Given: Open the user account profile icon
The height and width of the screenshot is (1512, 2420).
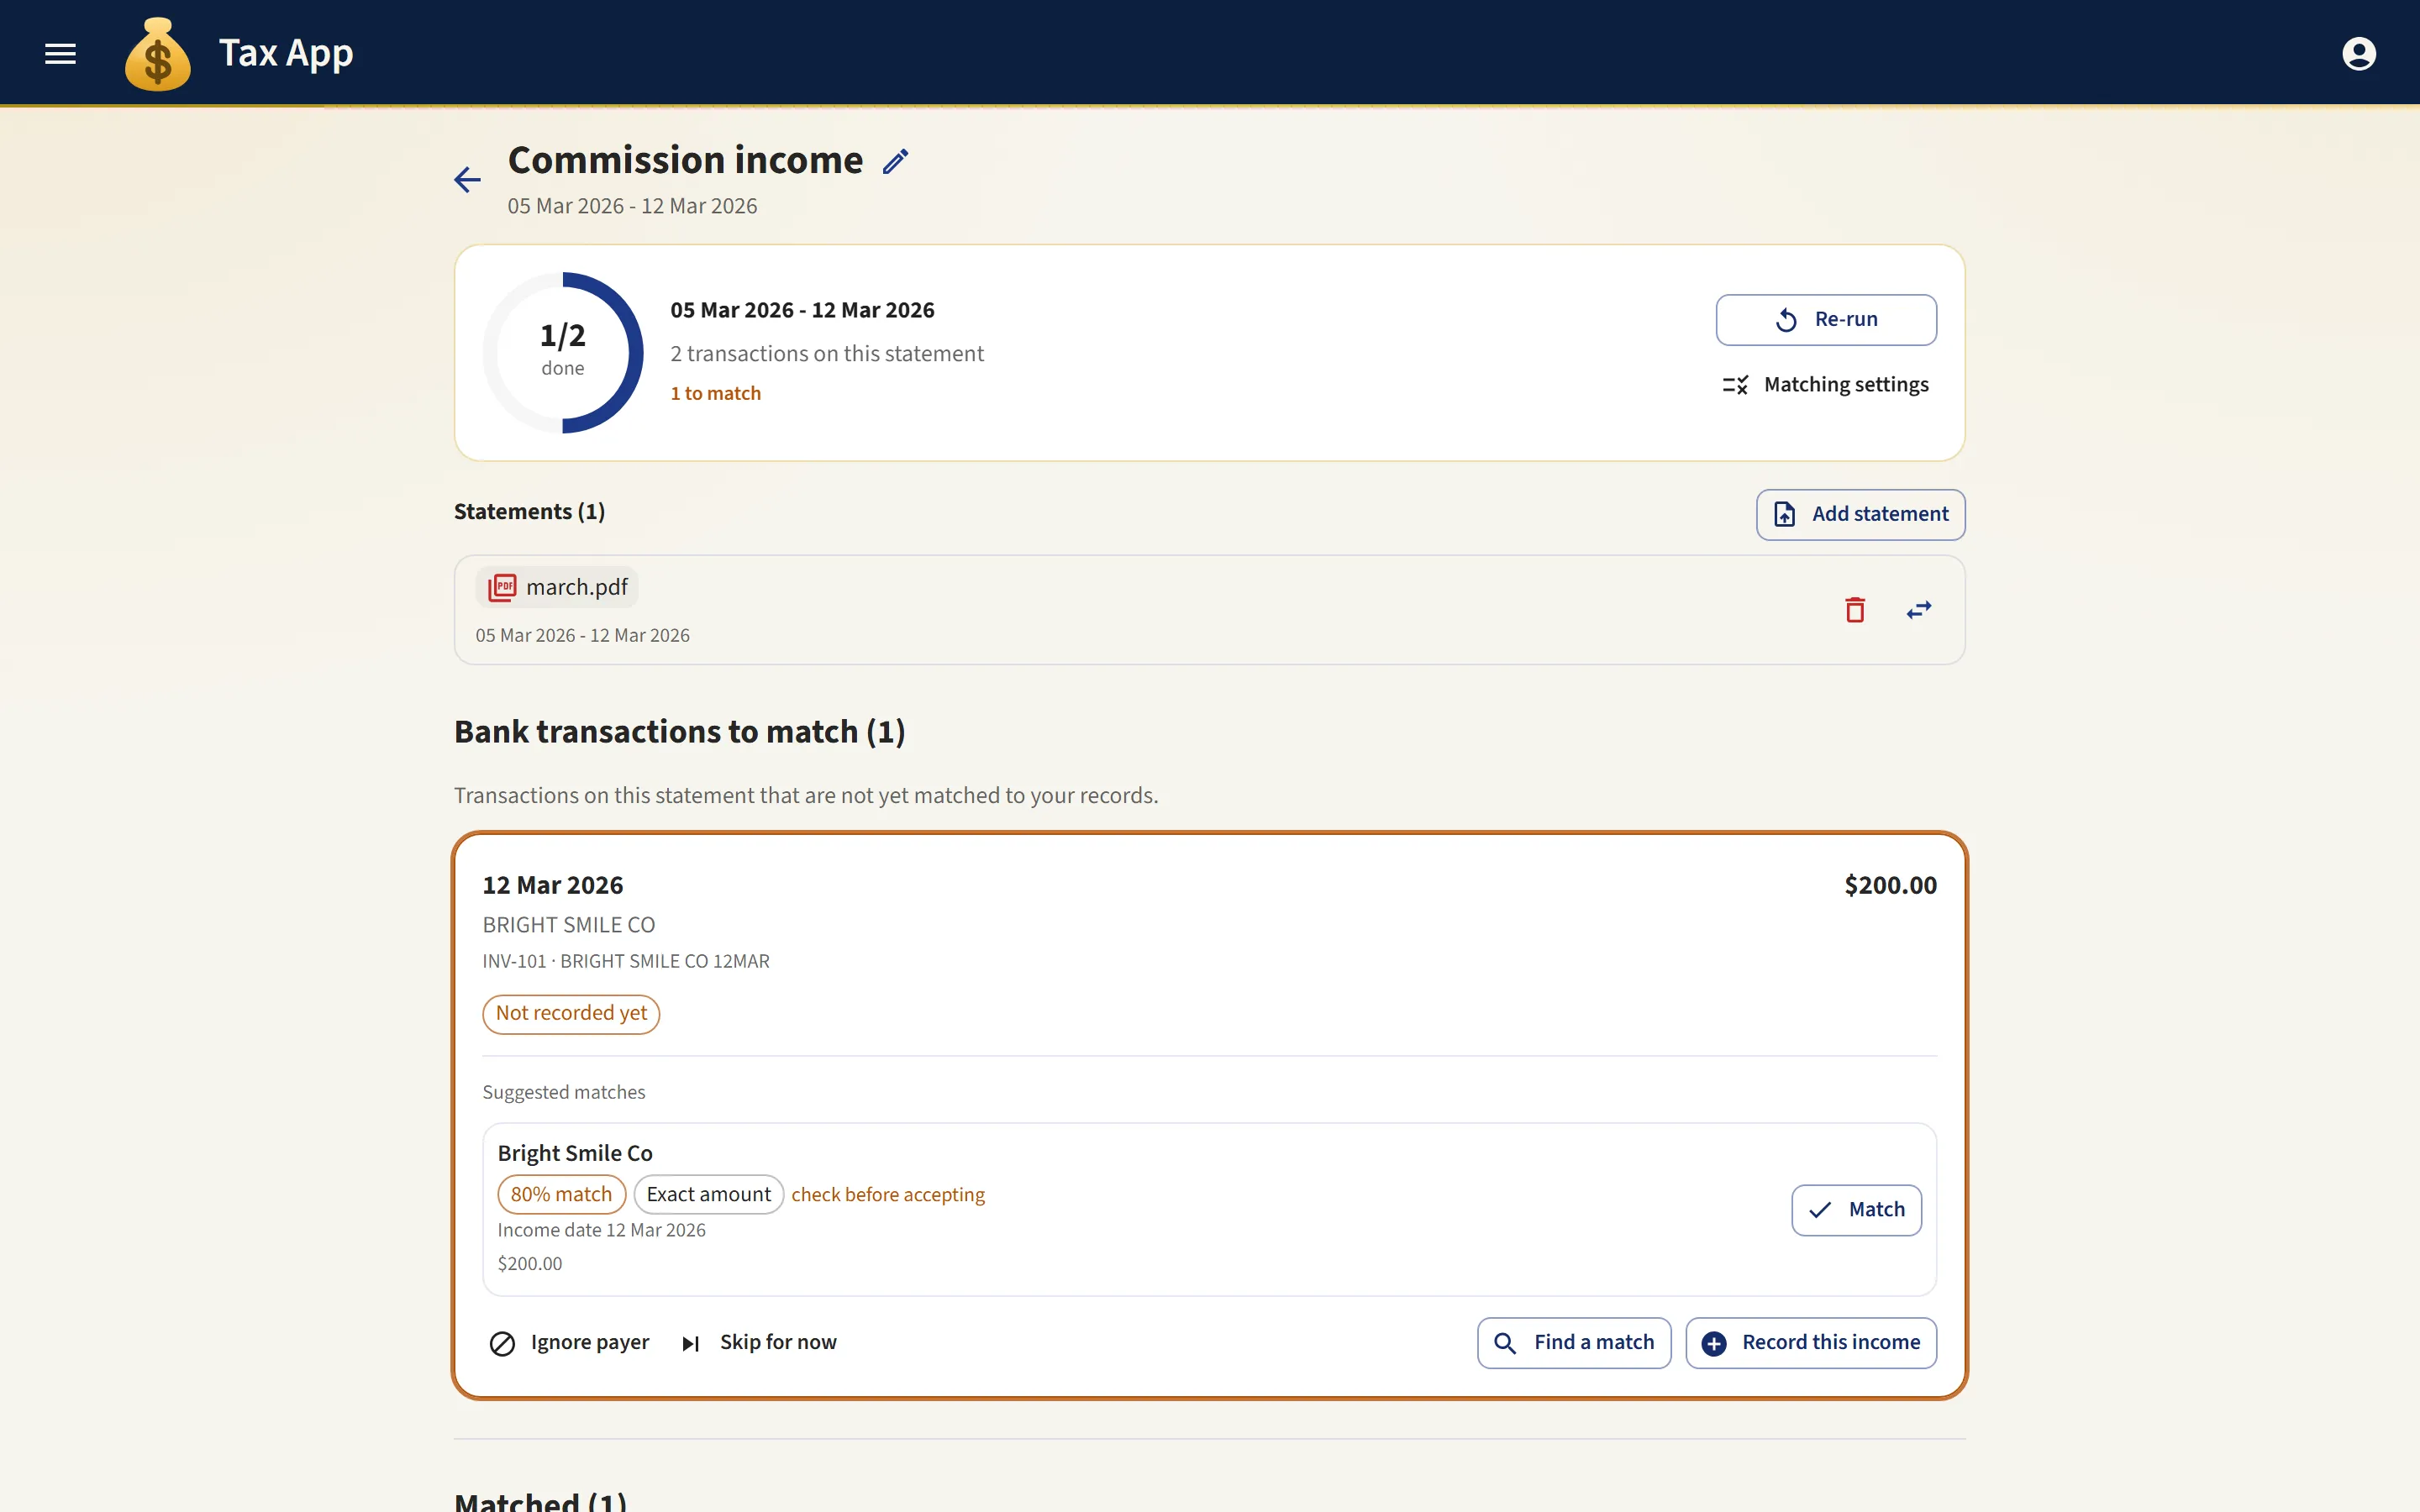Looking at the screenshot, I should (x=2358, y=53).
